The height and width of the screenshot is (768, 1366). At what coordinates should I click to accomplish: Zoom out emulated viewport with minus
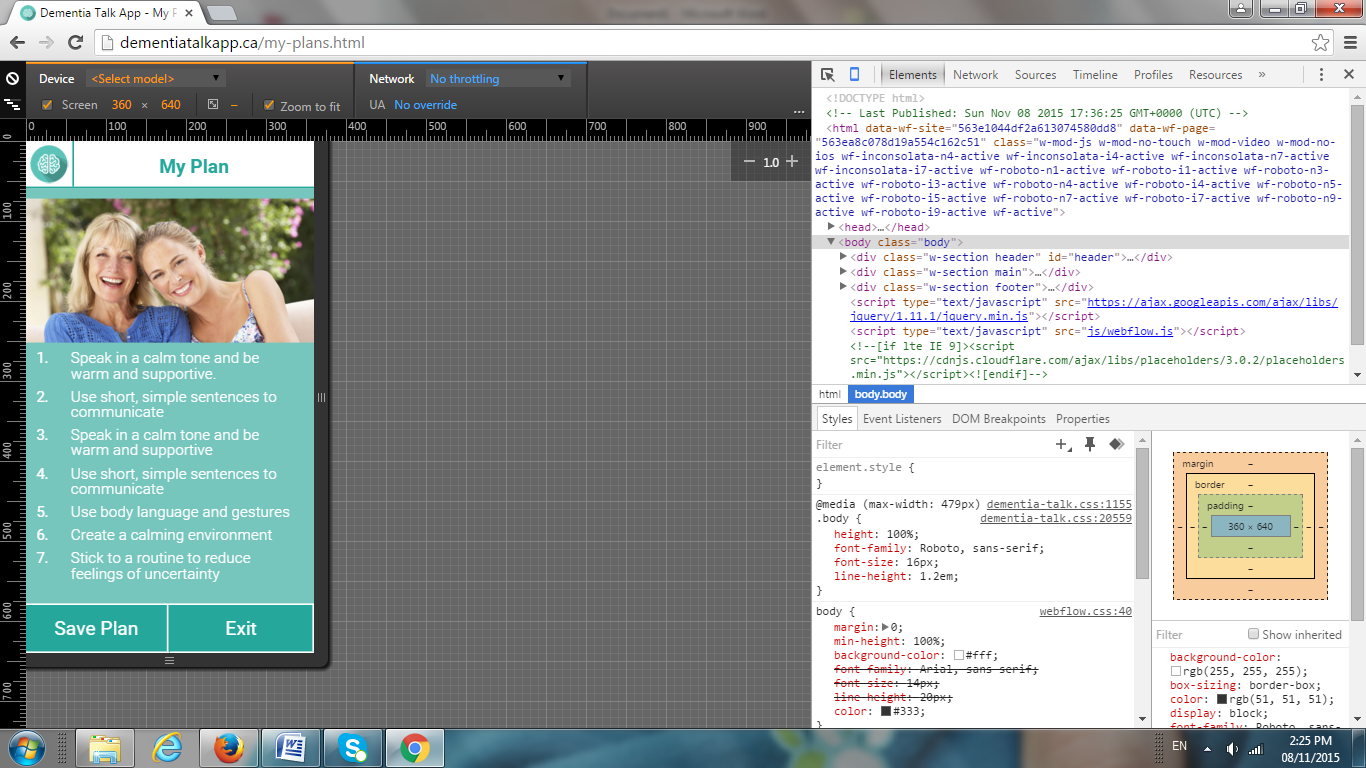[x=749, y=161]
